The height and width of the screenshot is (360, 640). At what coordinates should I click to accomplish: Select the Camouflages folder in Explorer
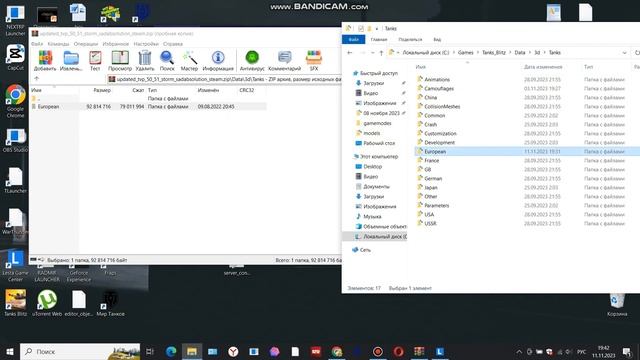pos(439,89)
